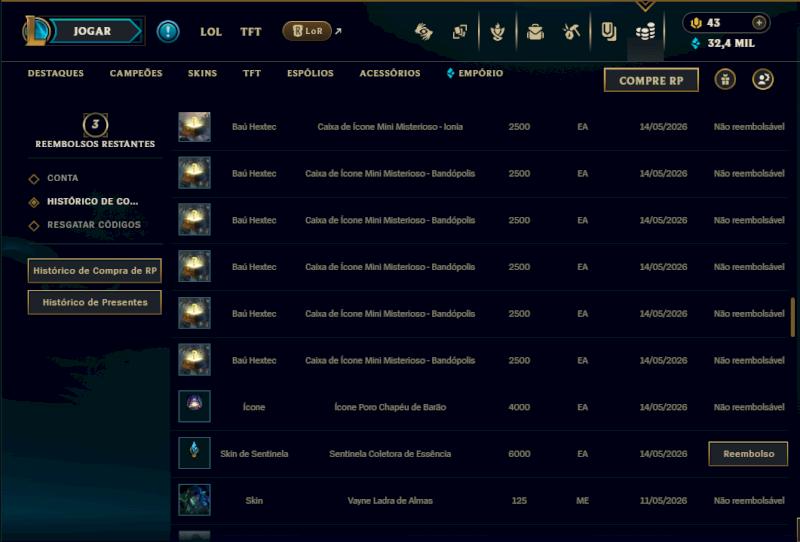Click the 125 price in Vayne row
800x542 pixels.
(519, 501)
